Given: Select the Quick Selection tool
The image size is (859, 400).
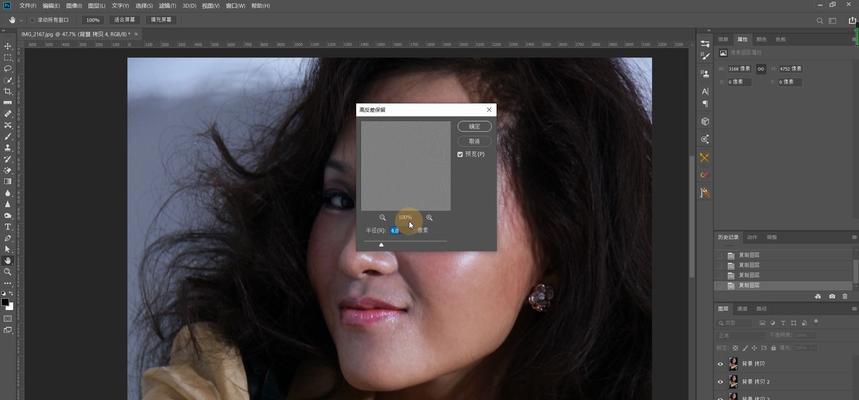Looking at the screenshot, I should point(8,80).
